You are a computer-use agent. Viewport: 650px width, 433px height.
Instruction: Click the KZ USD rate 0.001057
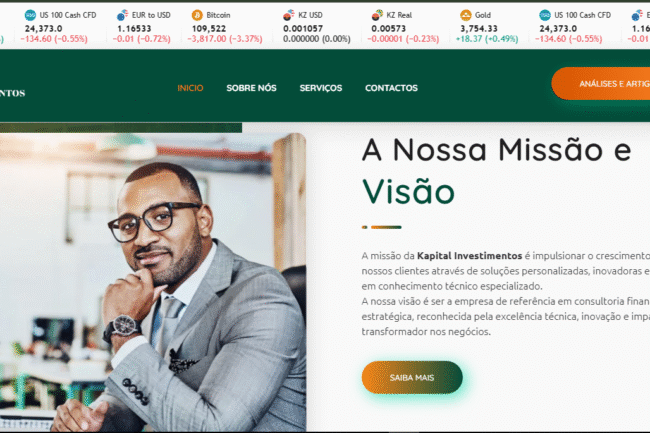[303, 29]
